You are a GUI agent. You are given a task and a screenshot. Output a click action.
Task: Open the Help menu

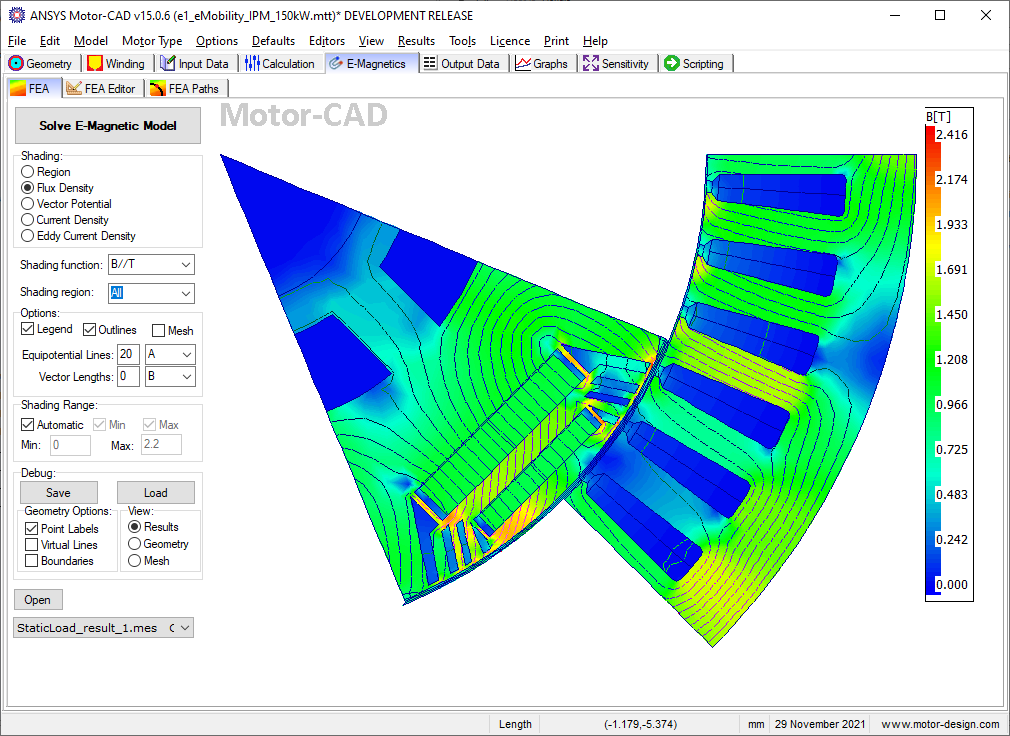click(x=595, y=41)
